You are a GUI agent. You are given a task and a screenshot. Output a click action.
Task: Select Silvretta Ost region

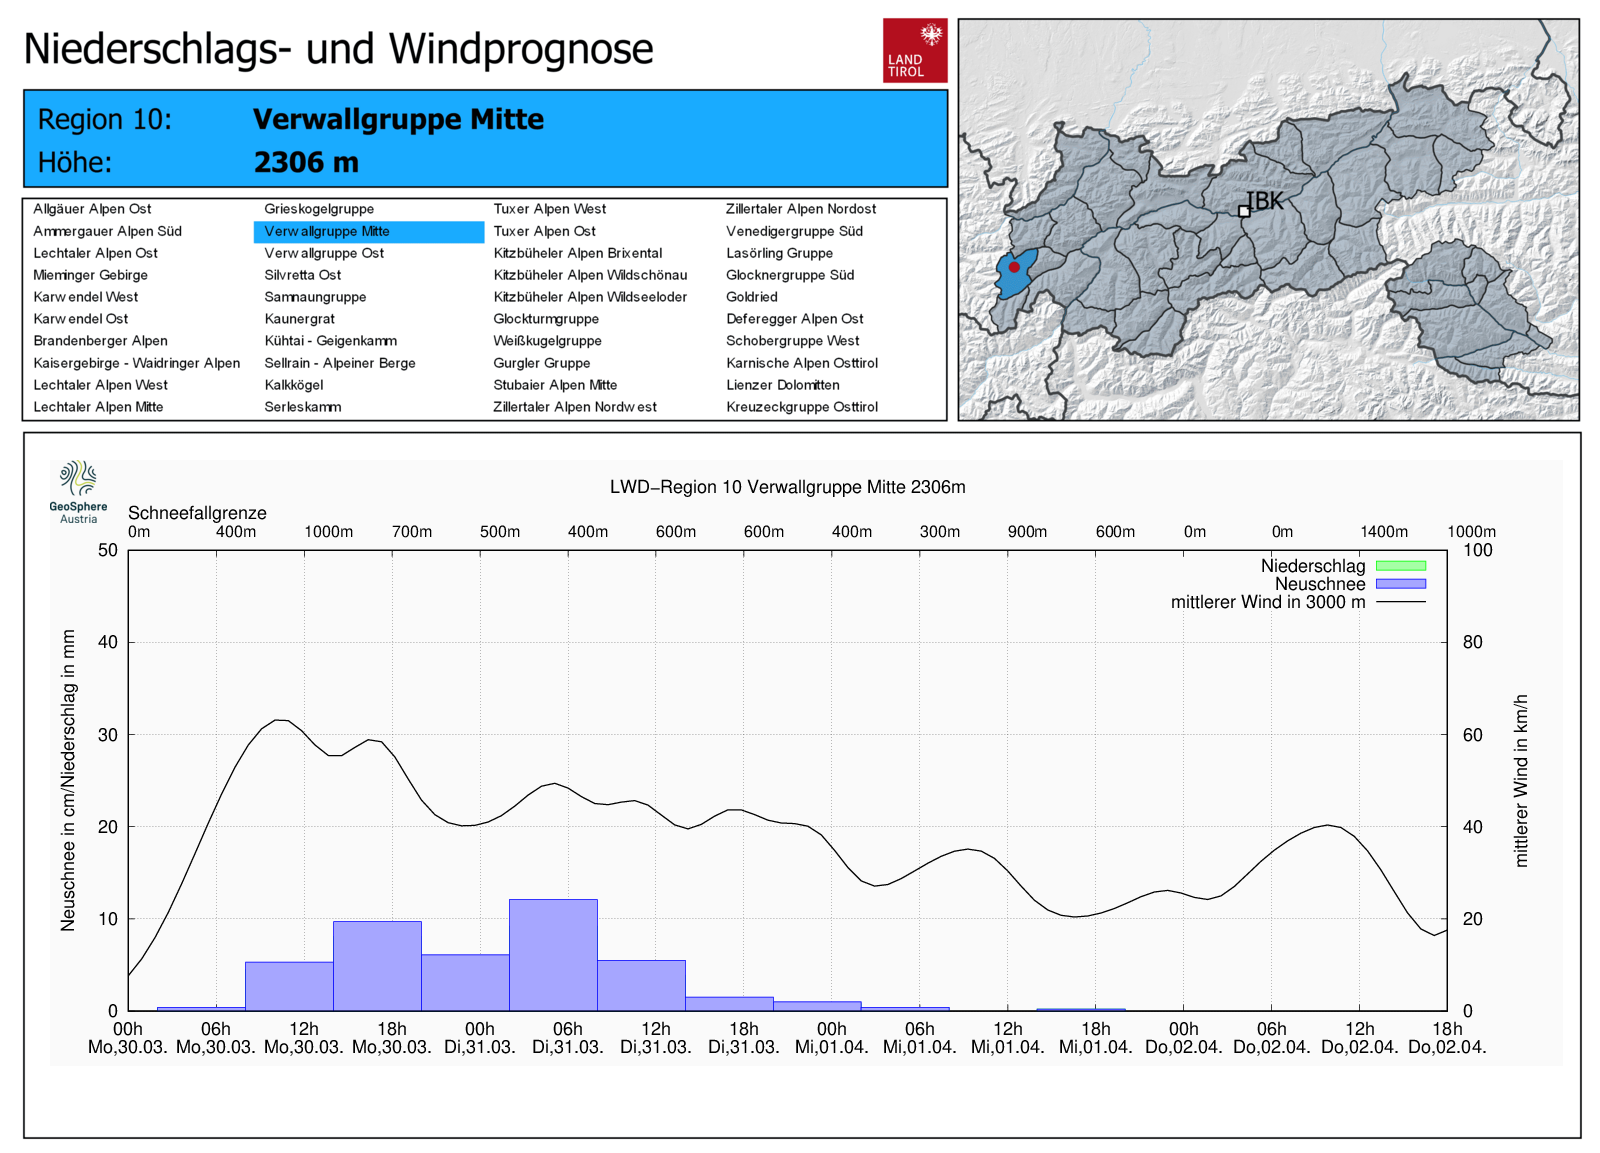coord(302,275)
